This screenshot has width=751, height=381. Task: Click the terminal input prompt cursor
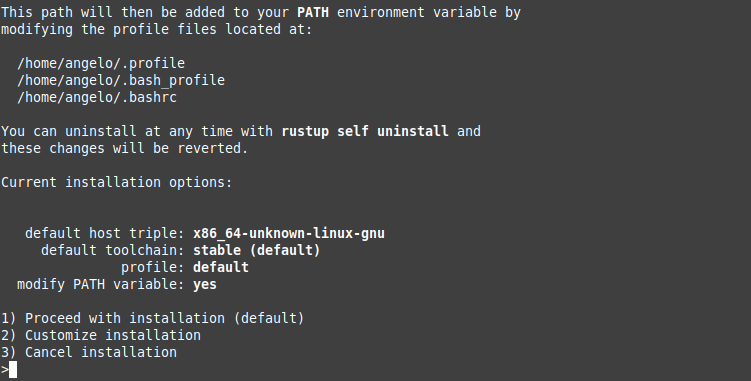[13, 369]
